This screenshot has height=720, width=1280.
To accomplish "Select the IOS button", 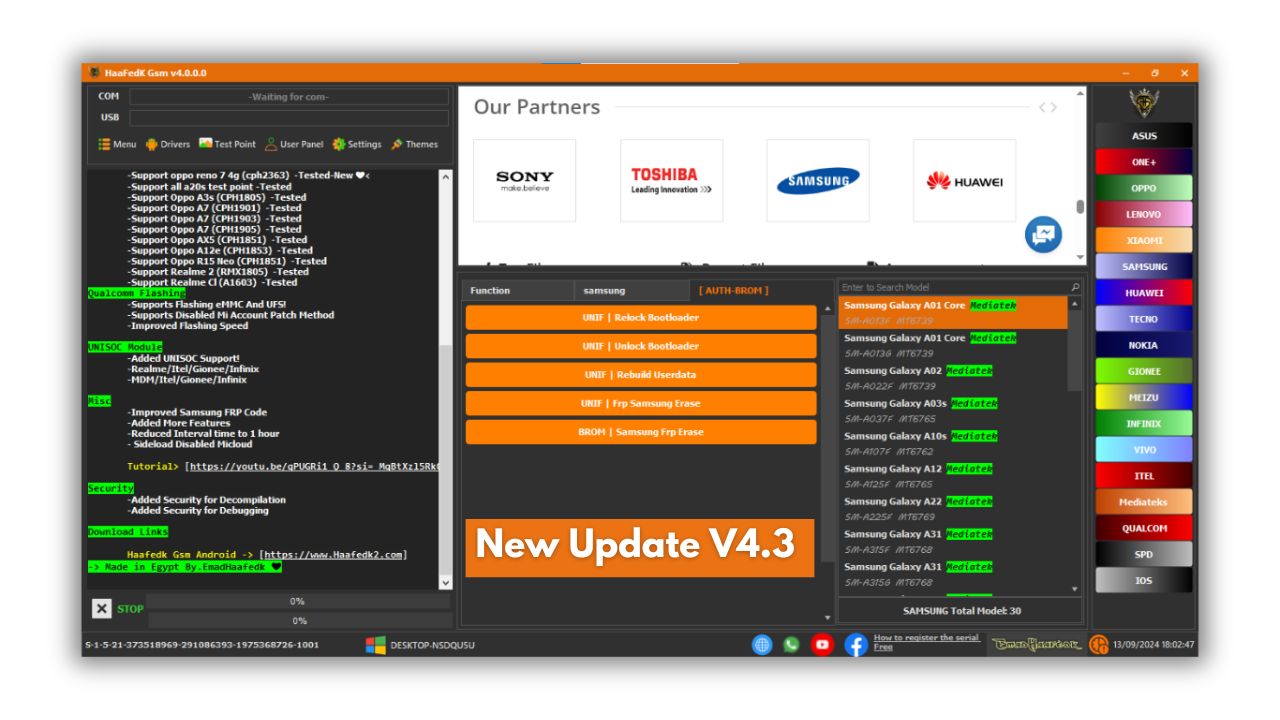I will (x=1144, y=580).
